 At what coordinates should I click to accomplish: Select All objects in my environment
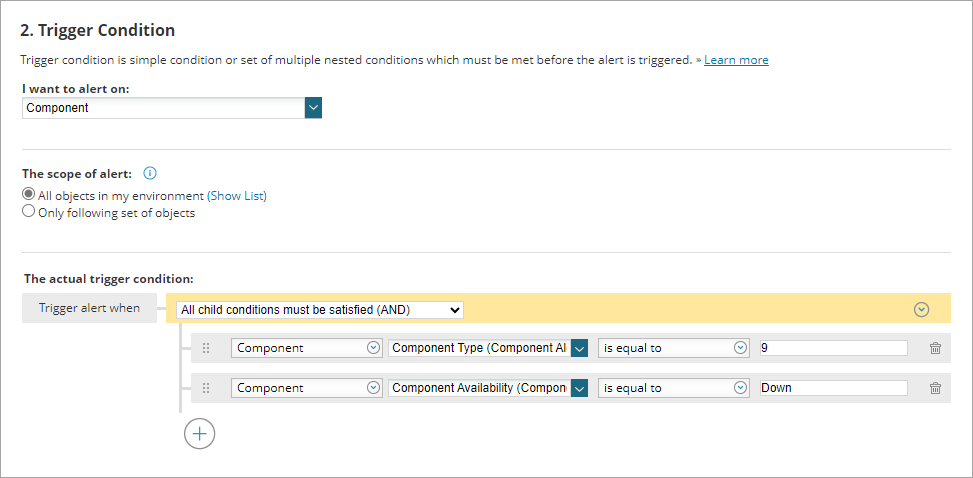coord(29,195)
